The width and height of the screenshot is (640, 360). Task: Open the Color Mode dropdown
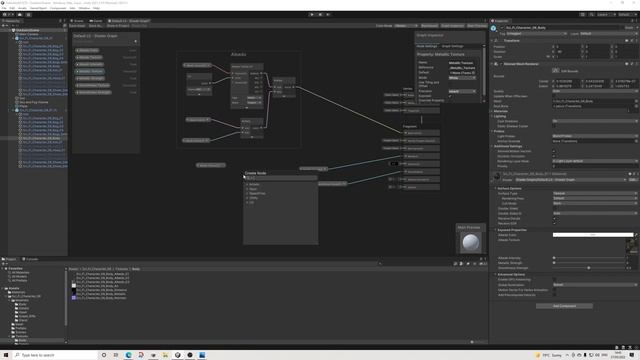(406, 26)
